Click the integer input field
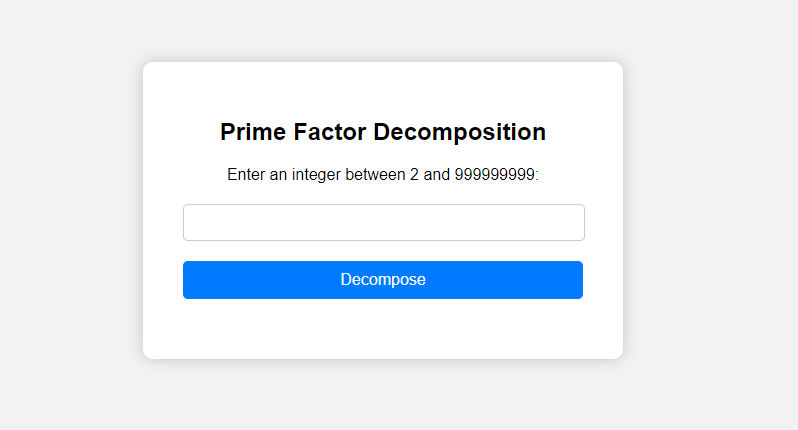798x430 pixels. coord(383,222)
